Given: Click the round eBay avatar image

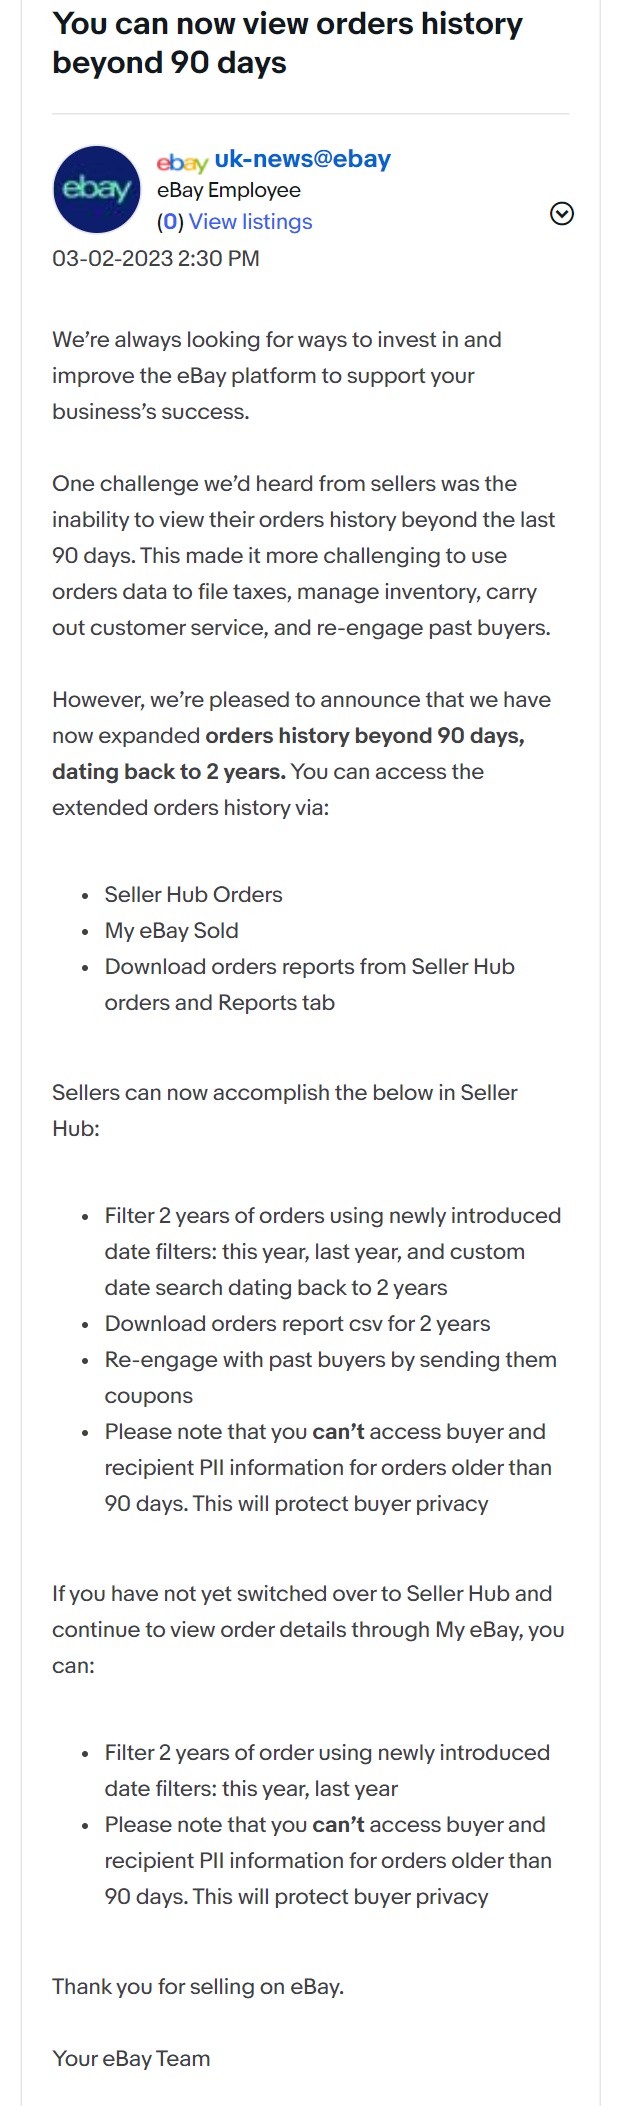Looking at the screenshot, I should point(96,189).
